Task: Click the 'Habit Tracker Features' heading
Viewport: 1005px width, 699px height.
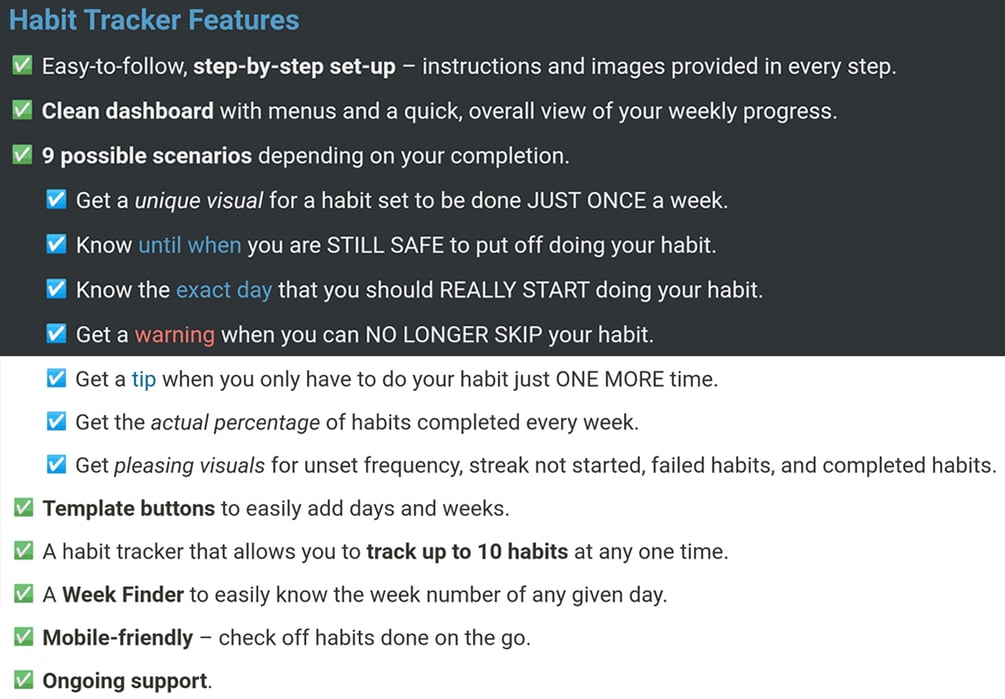Action: click(x=154, y=20)
